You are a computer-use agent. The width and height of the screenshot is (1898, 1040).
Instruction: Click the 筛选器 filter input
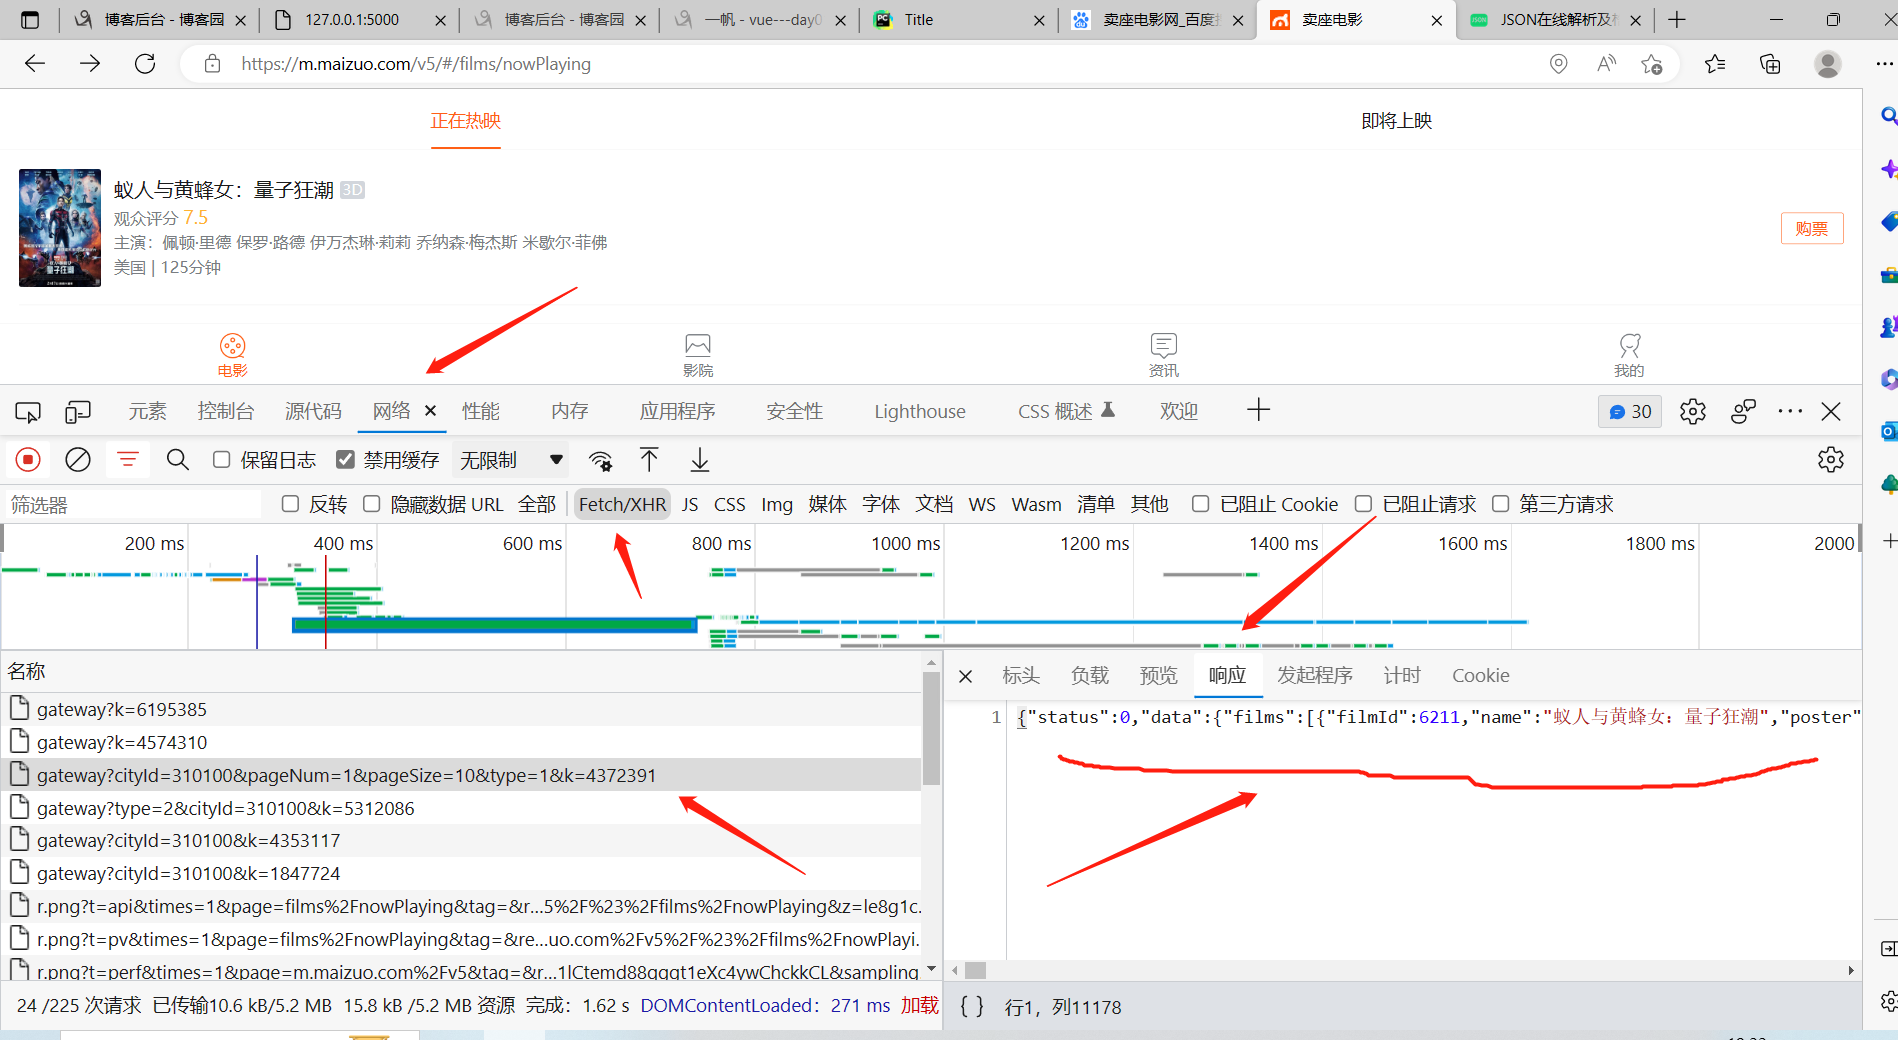pyautogui.click(x=135, y=505)
